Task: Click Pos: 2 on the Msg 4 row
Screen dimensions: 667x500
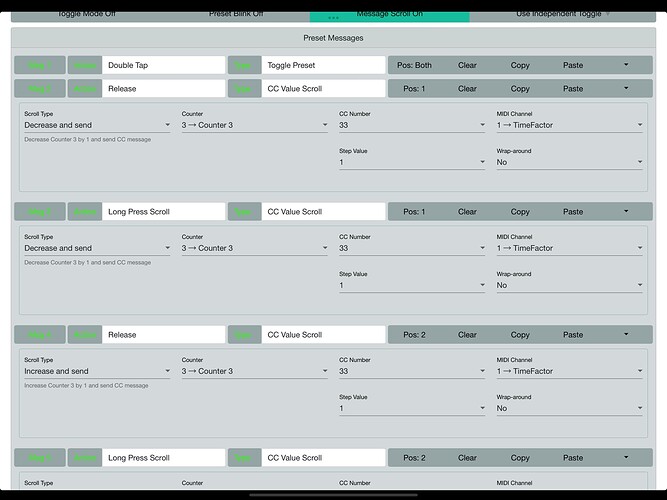Action: (414, 334)
